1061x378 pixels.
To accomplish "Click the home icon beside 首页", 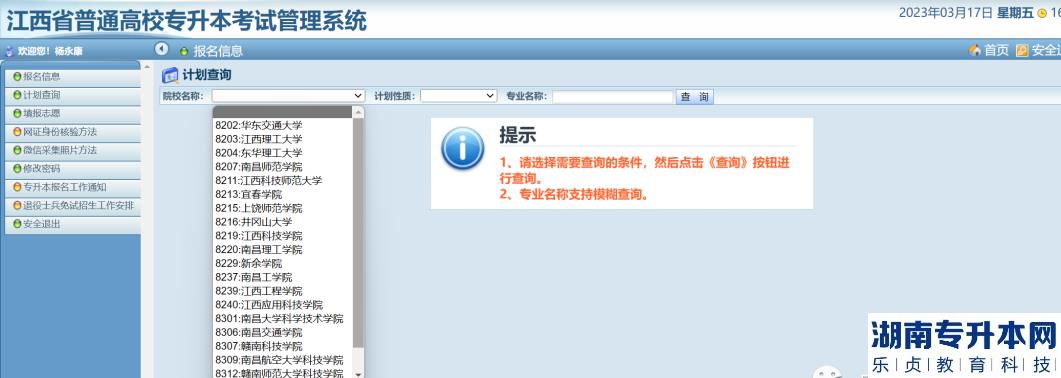I will 975,50.
